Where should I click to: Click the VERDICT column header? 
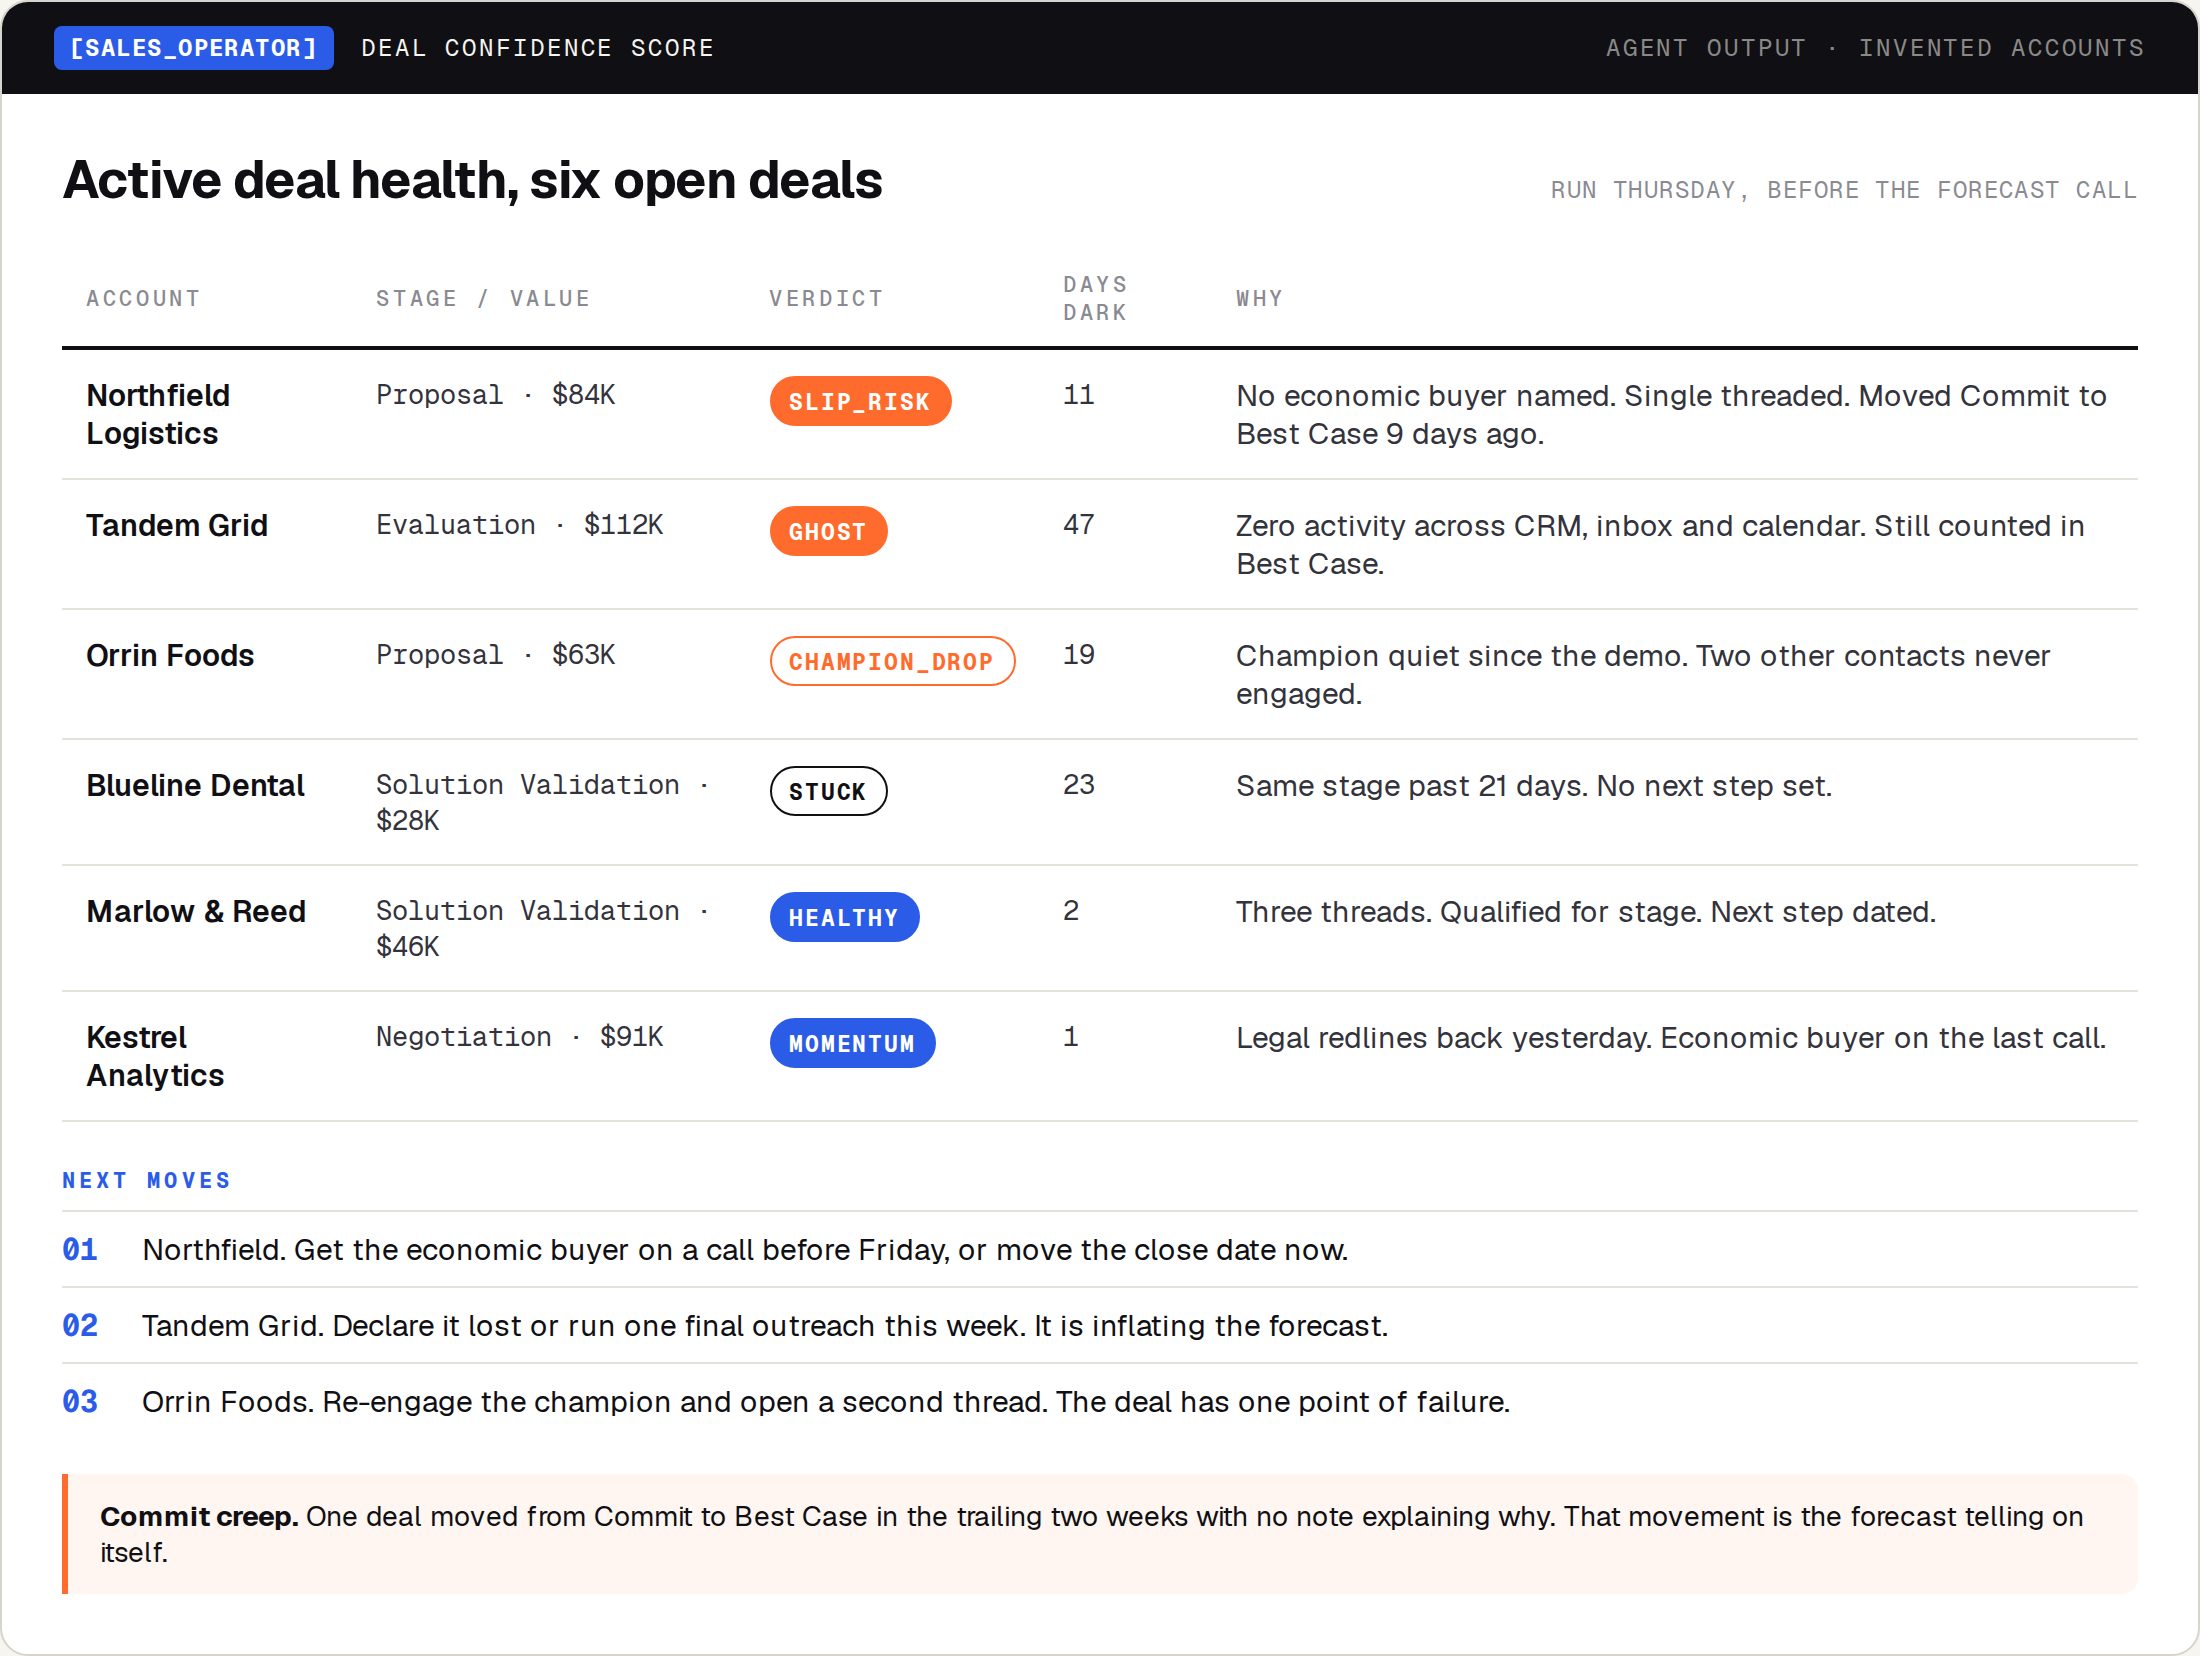coord(826,298)
